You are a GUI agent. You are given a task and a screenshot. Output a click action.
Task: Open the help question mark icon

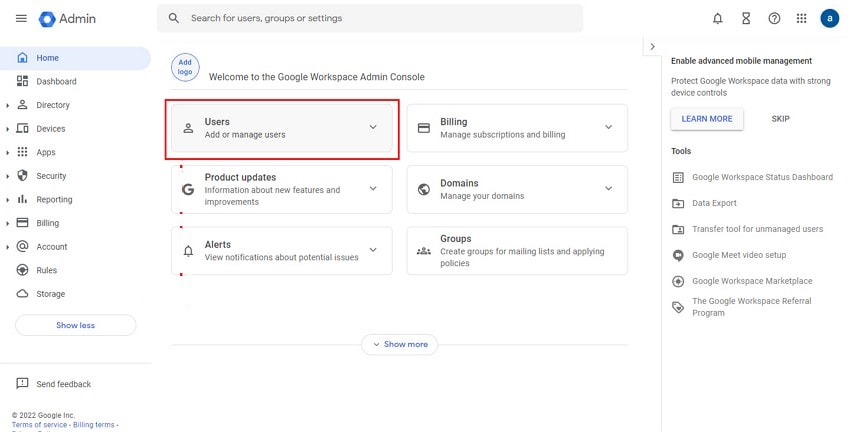[x=774, y=19]
